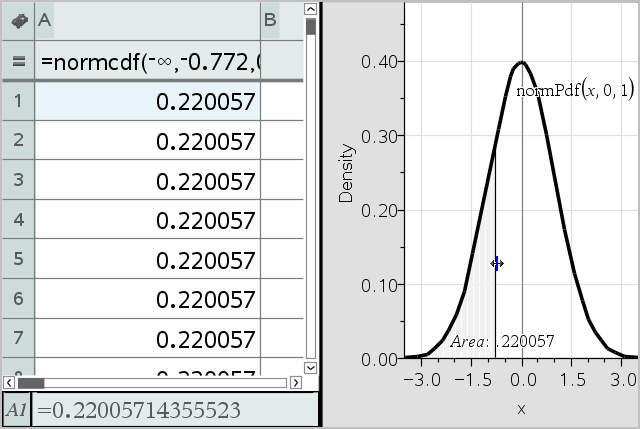Select the column A header
The width and height of the screenshot is (640, 429).
point(147,19)
